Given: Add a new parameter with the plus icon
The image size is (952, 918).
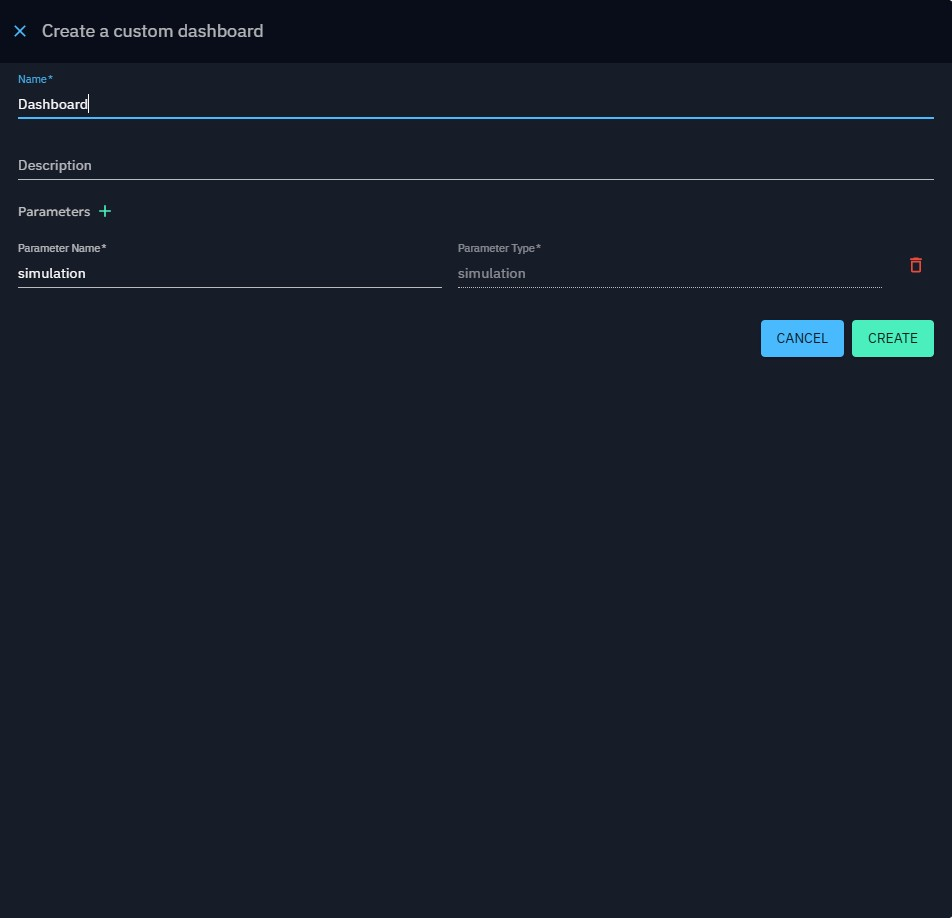Looking at the screenshot, I should (104, 211).
